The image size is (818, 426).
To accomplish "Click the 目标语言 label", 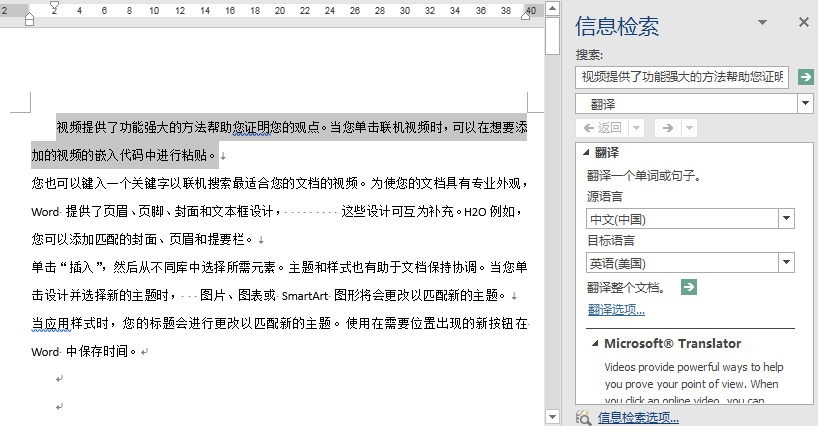I will coord(611,241).
